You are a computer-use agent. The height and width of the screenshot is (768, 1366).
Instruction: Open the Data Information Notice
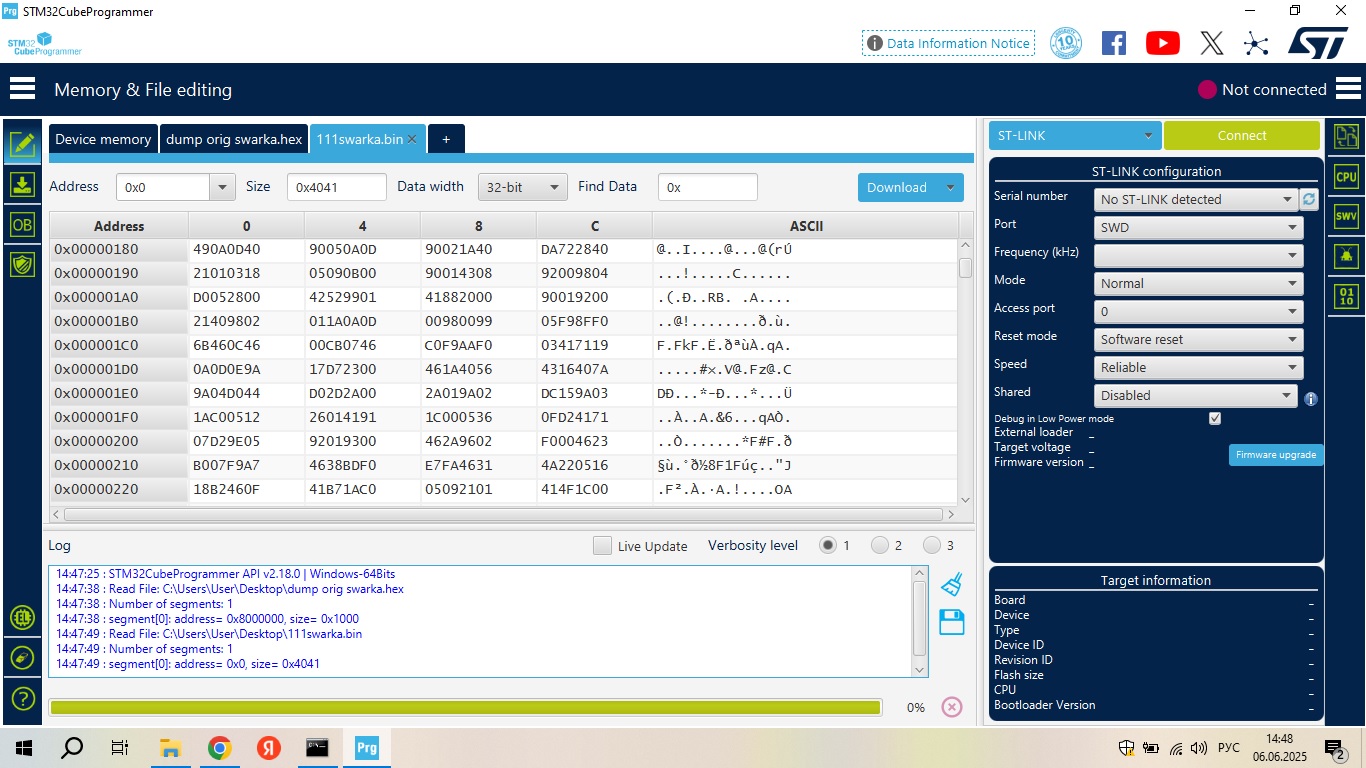click(x=948, y=43)
